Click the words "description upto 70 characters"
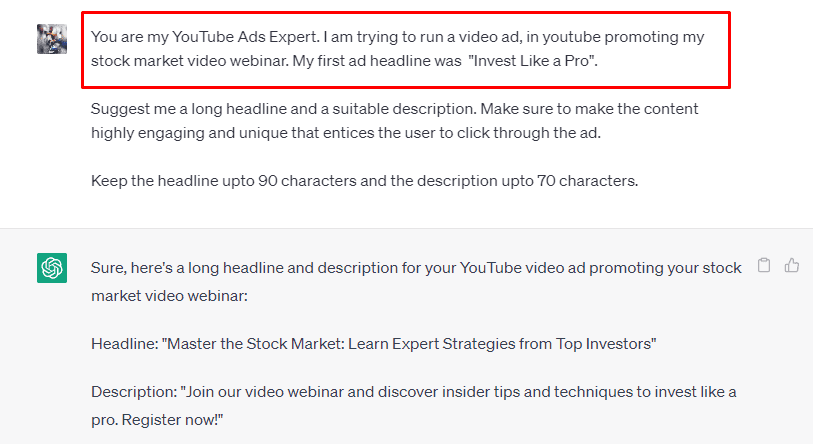 click(x=527, y=181)
